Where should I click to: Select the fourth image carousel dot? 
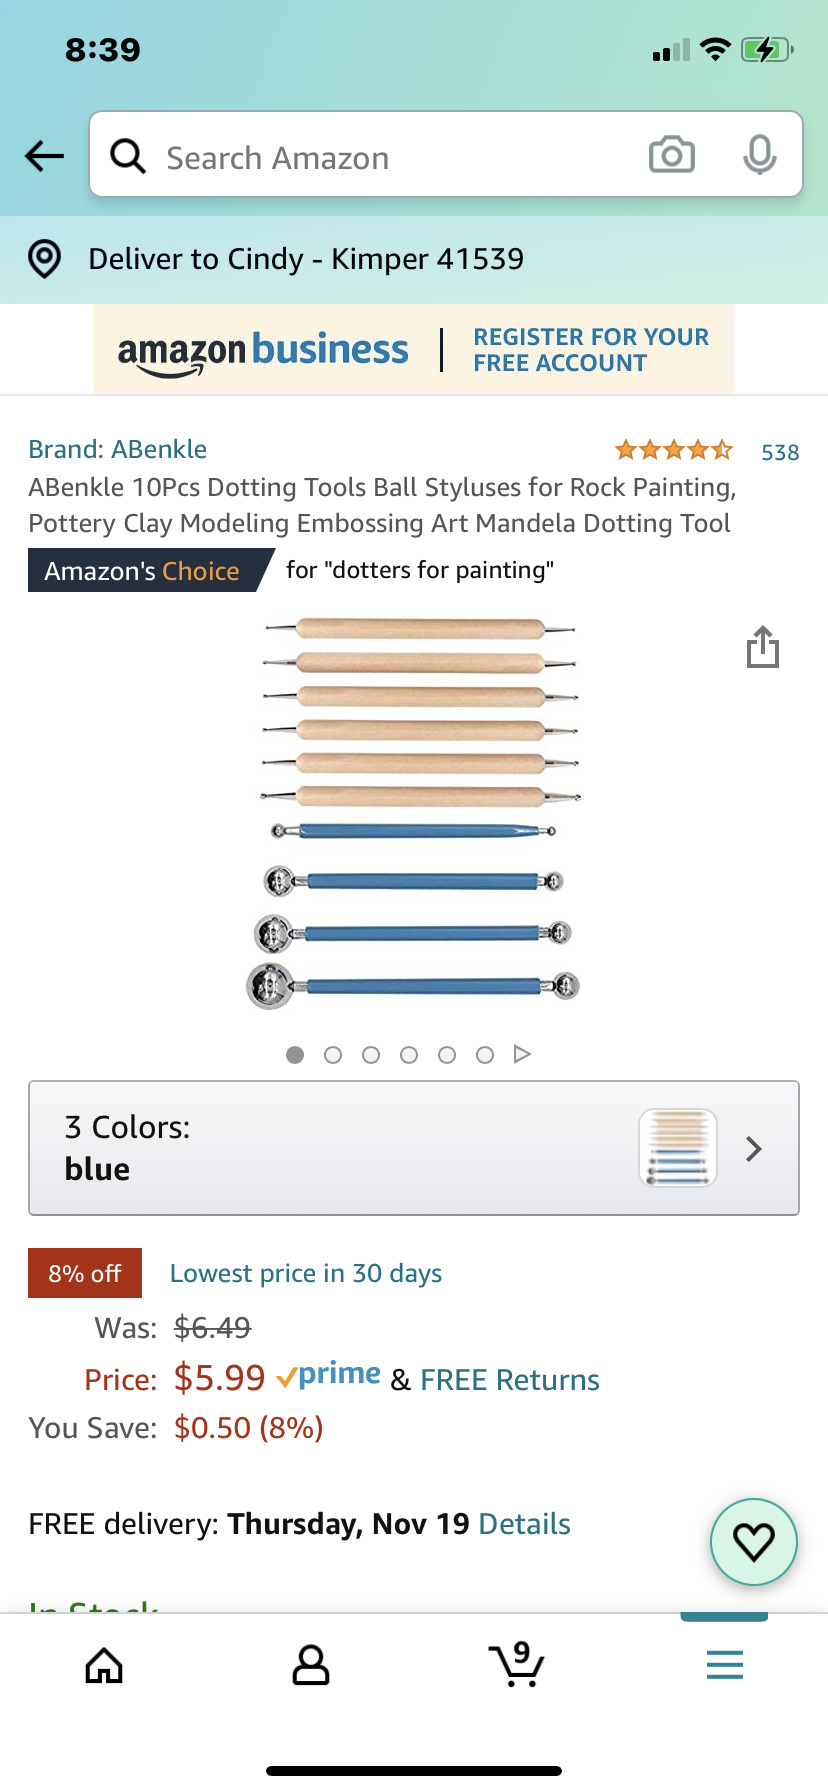[409, 1055]
